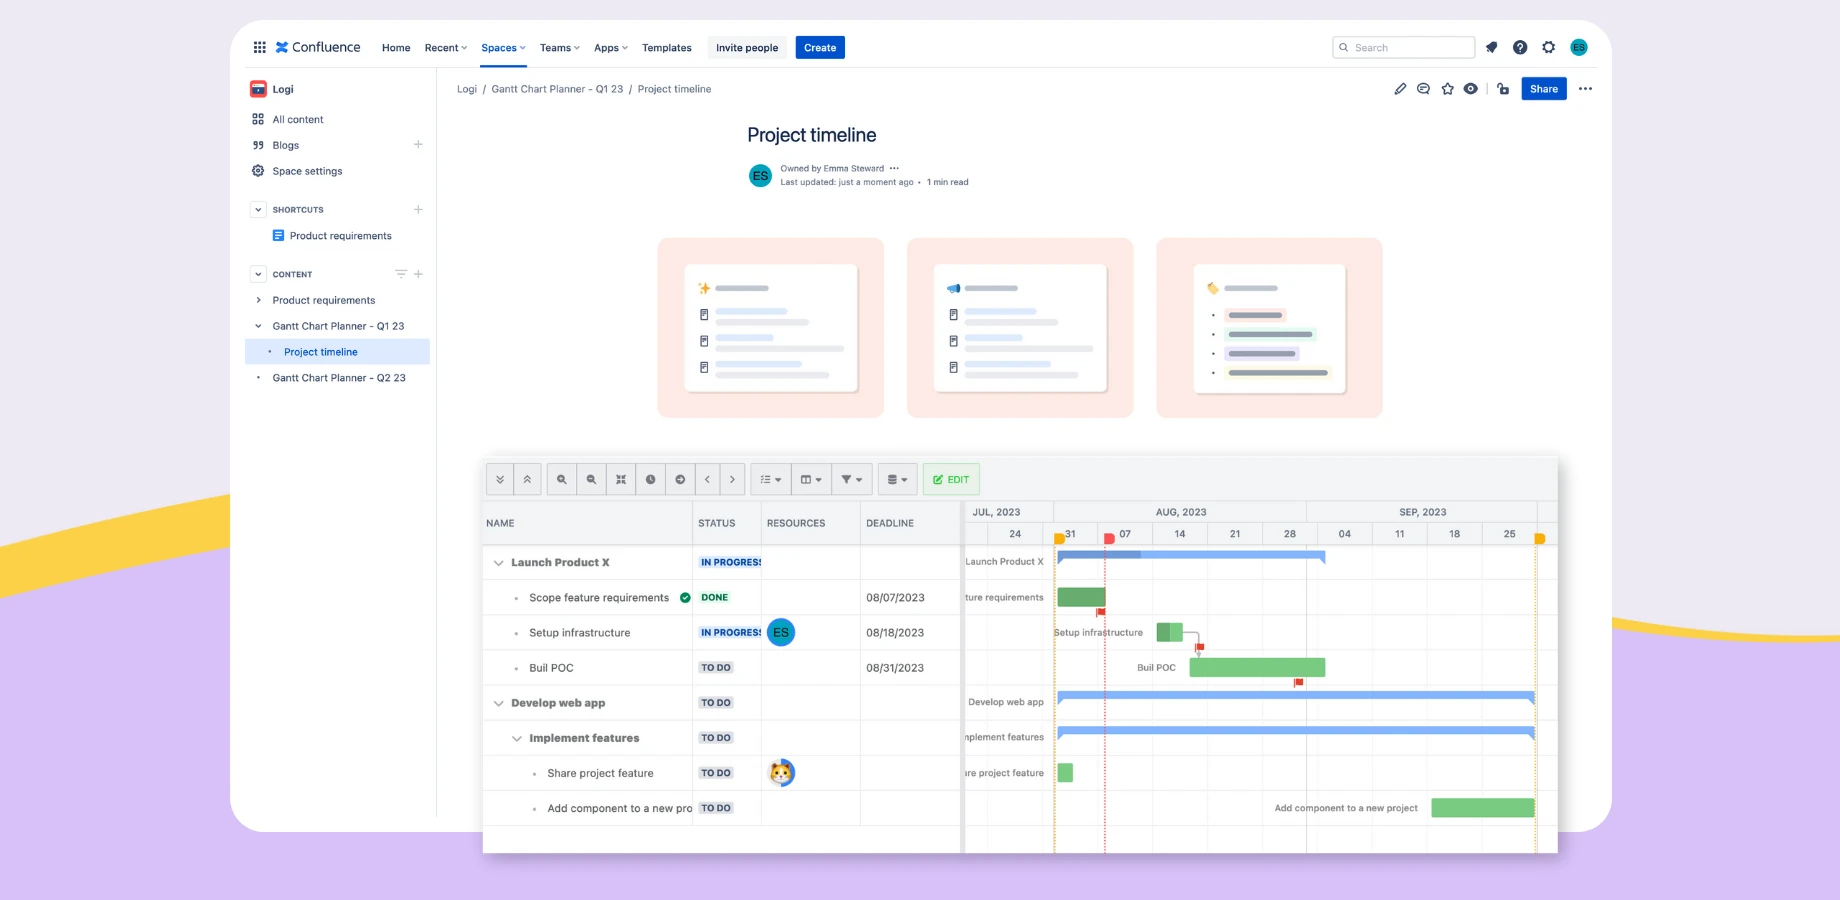Toggle watching the page with the eye icon
Viewport: 1840px width, 900px height.
click(x=1470, y=88)
